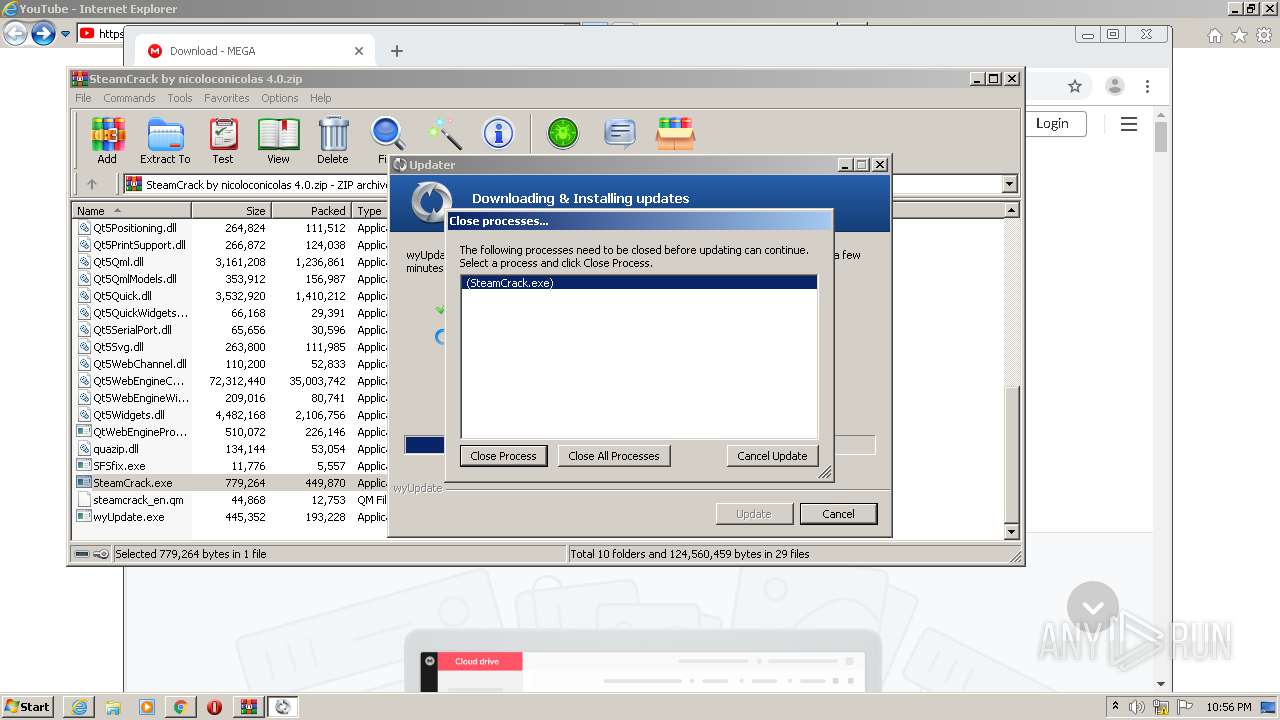Image resolution: width=1280 pixels, height=720 pixels.
Task: Open the Favorites menu in WinRAR
Action: [227, 98]
